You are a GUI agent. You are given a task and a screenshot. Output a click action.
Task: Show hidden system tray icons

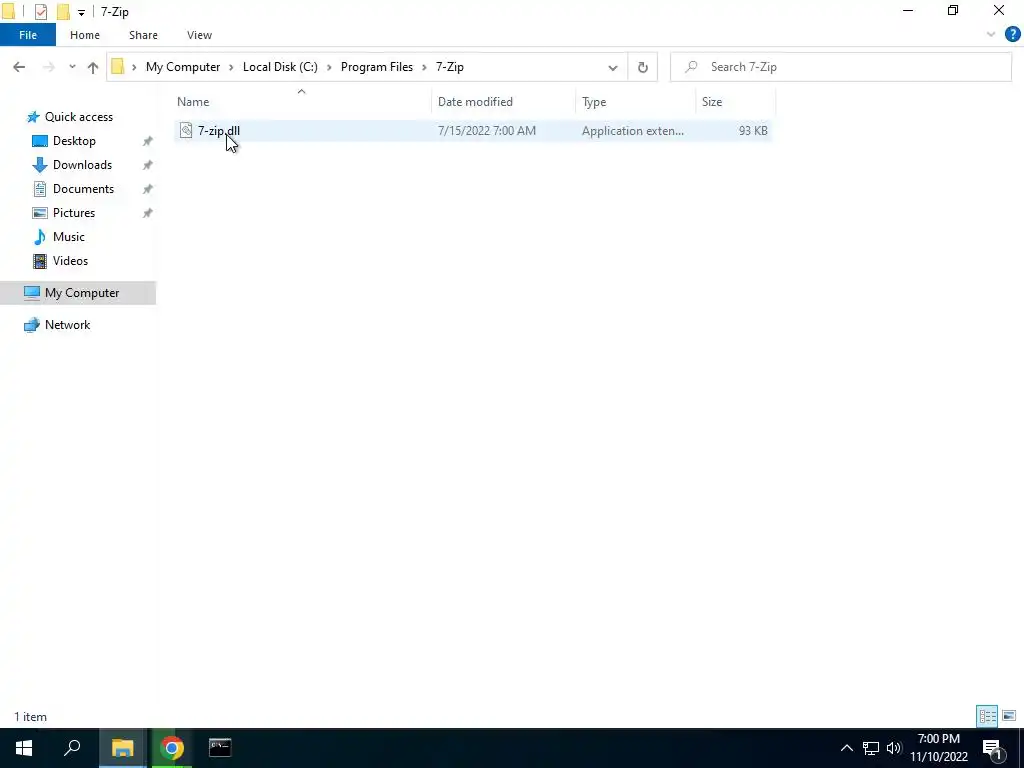pyautogui.click(x=846, y=748)
